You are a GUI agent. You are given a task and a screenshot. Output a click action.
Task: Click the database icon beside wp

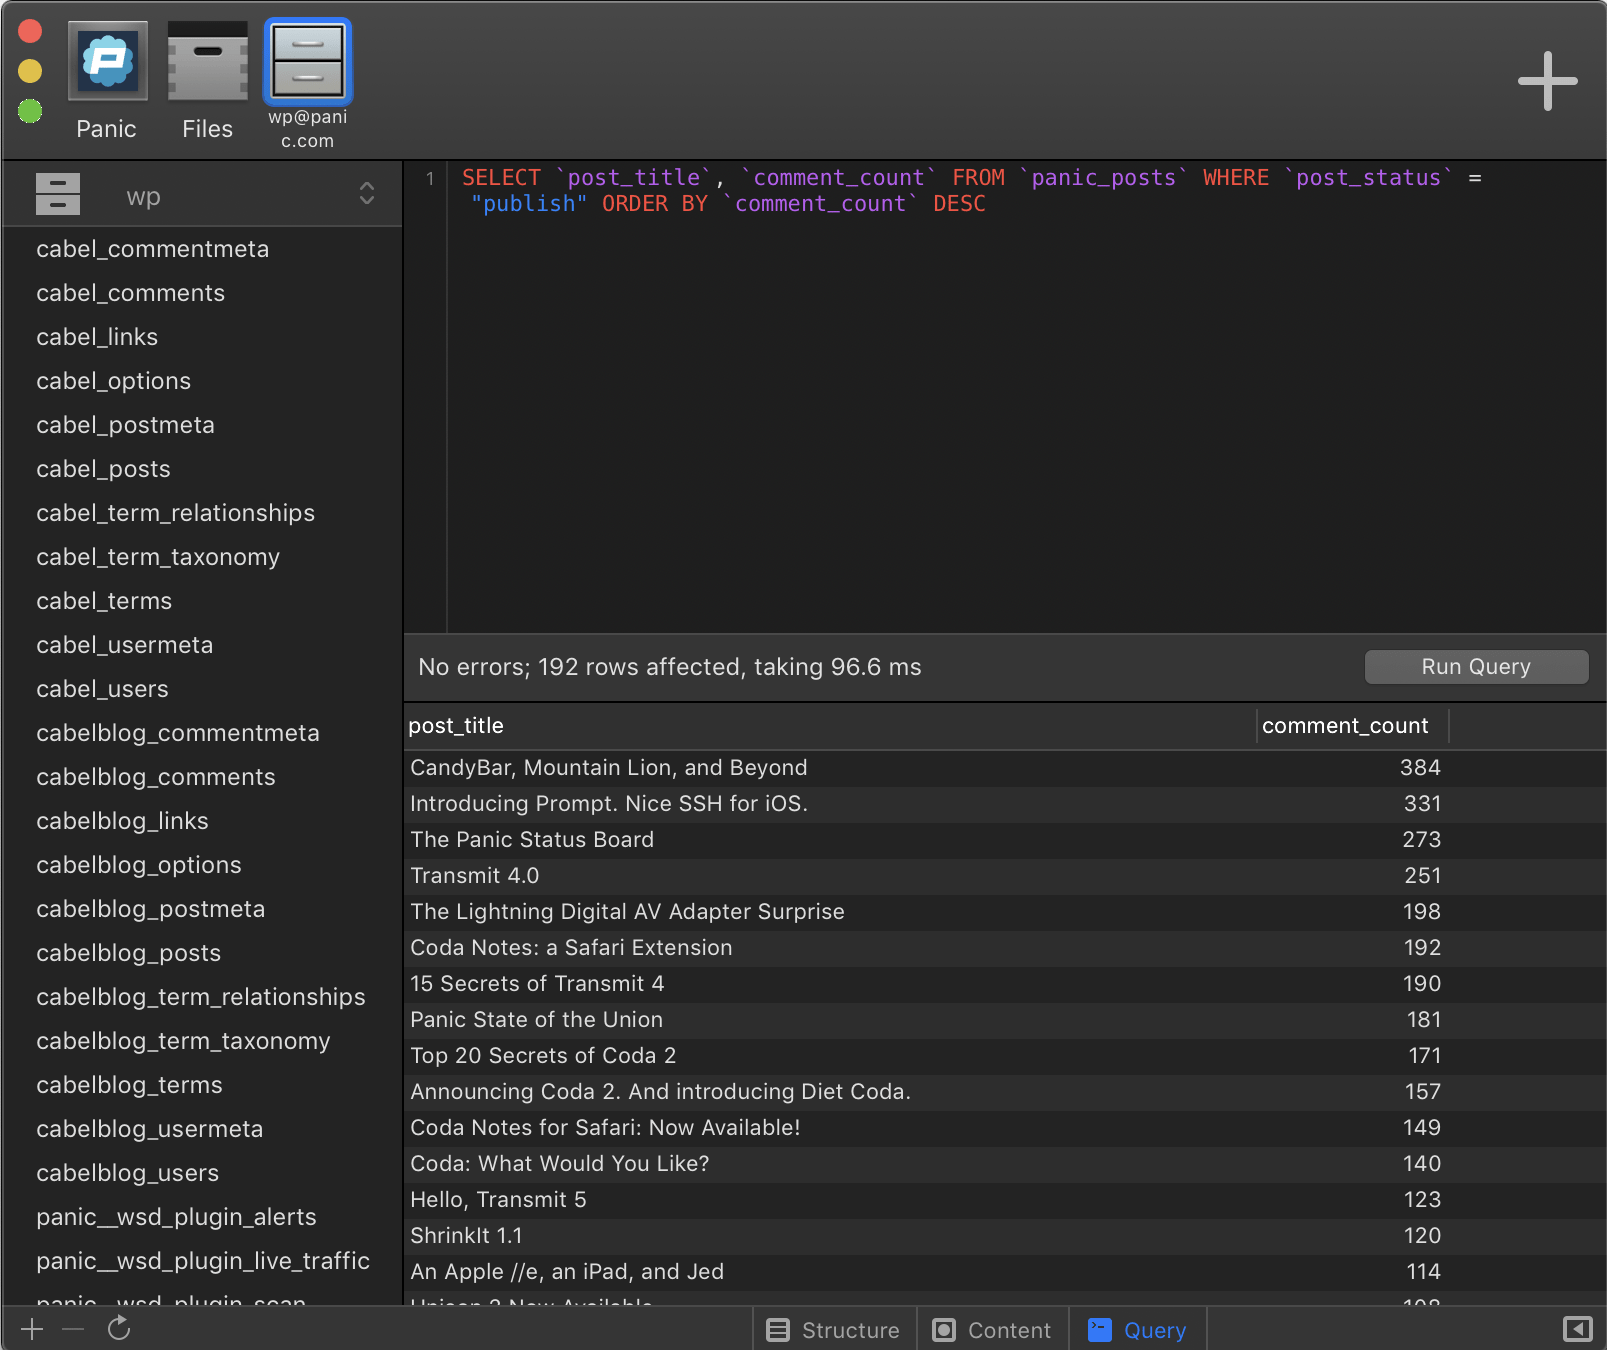pos(58,195)
